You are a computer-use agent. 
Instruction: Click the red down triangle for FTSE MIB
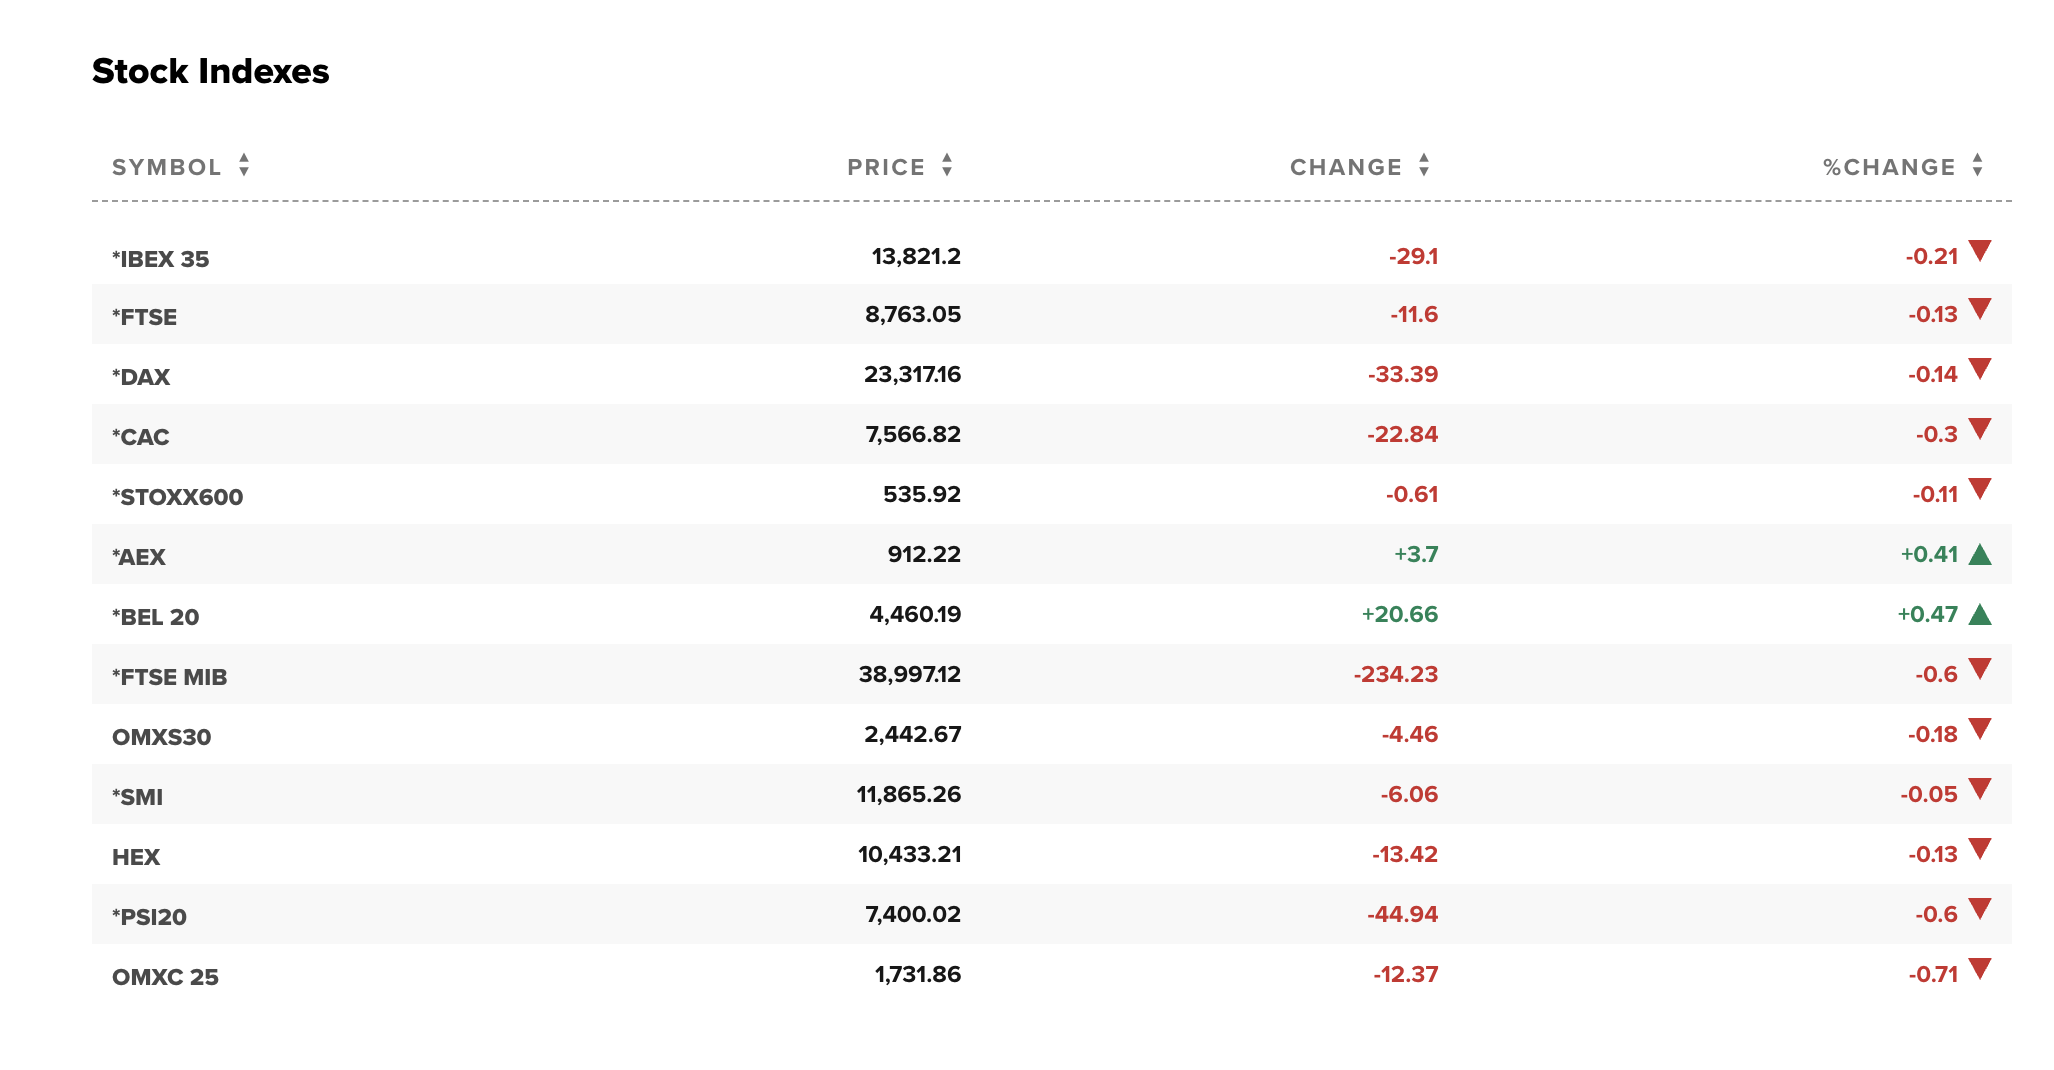[1980, 668]
